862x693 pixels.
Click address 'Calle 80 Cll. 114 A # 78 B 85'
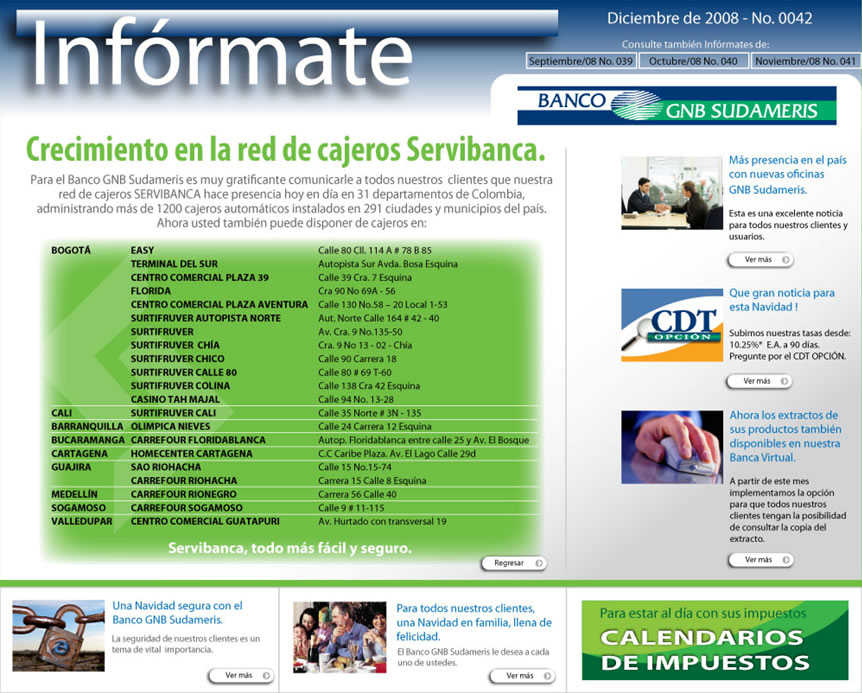pyautogui.click(x=375, y=250)
